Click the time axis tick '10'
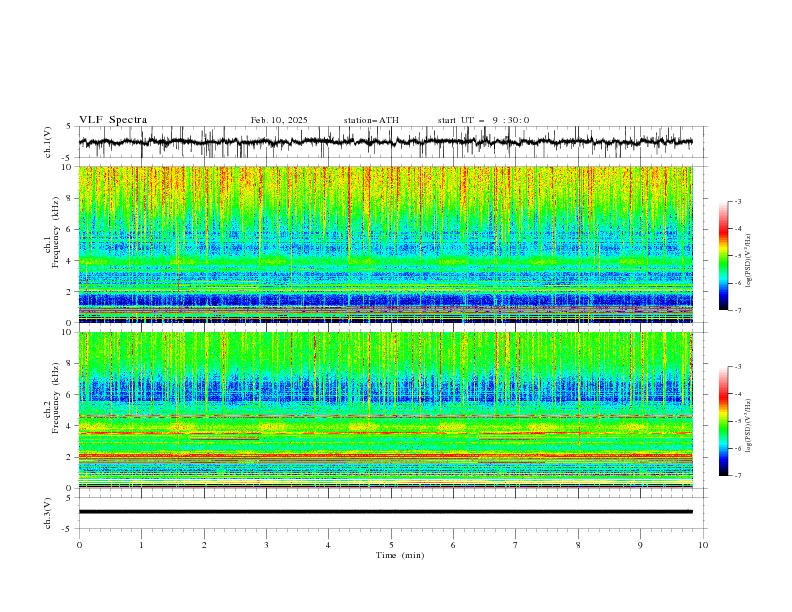Image resolution: width=792 pixels, height=612 pixels. pos(703,545)
